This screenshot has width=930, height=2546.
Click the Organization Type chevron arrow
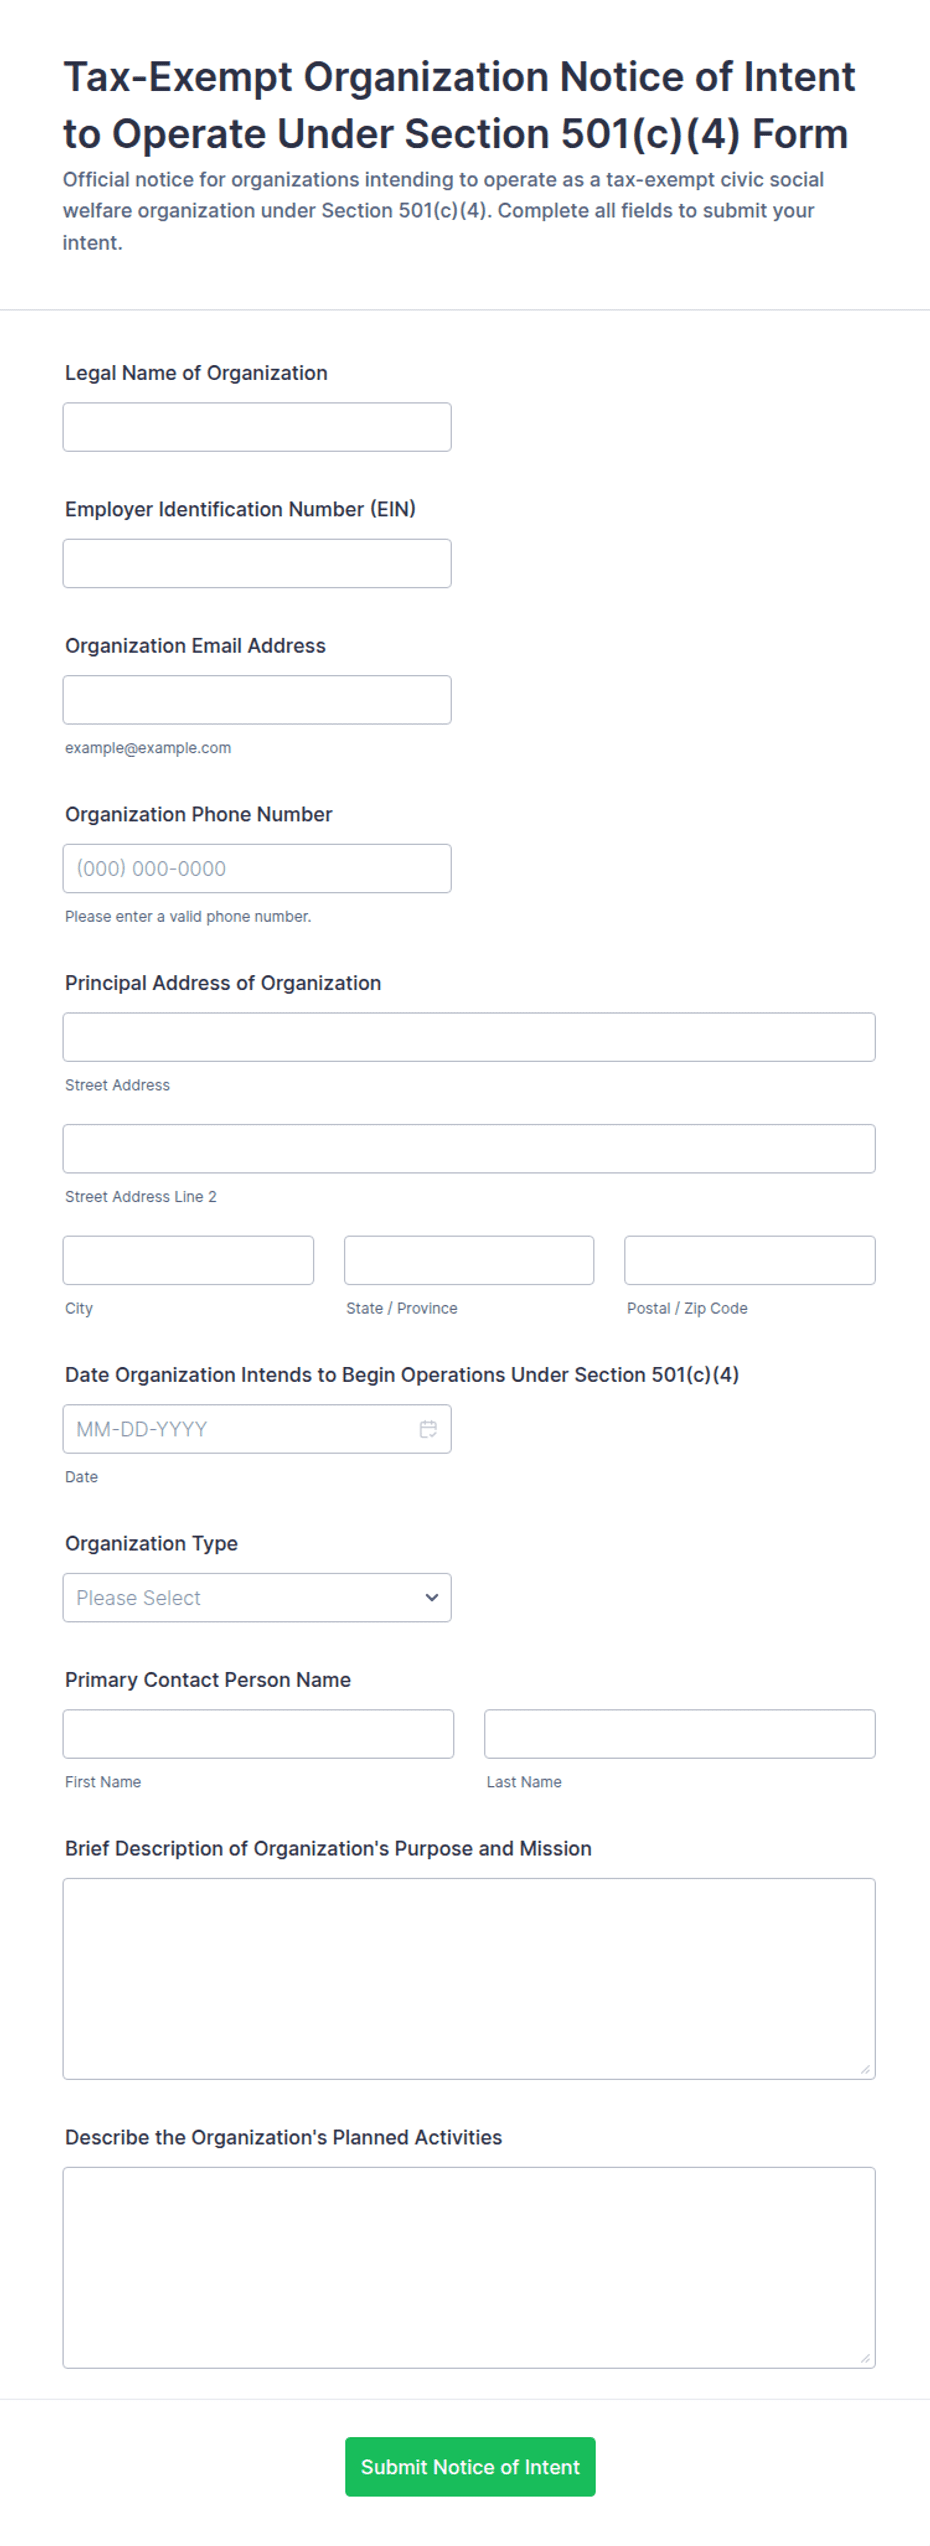click(432, 1598)
